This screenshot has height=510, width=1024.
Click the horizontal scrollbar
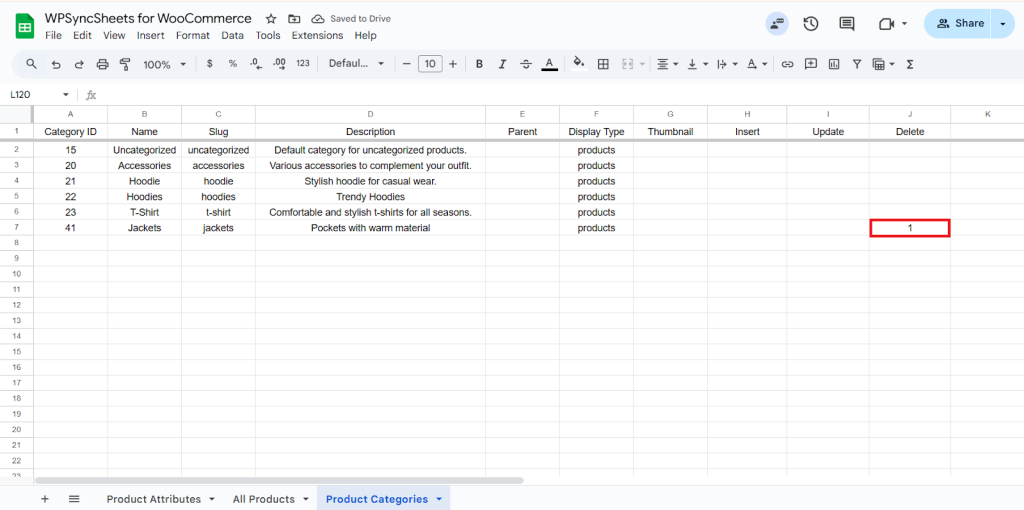[x=279, y=480]
